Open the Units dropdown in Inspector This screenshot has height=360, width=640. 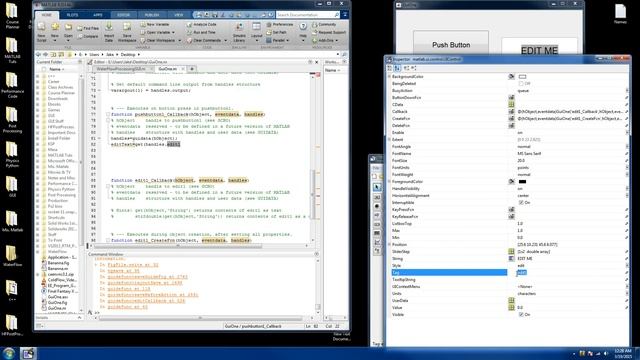tap(627, 293)
